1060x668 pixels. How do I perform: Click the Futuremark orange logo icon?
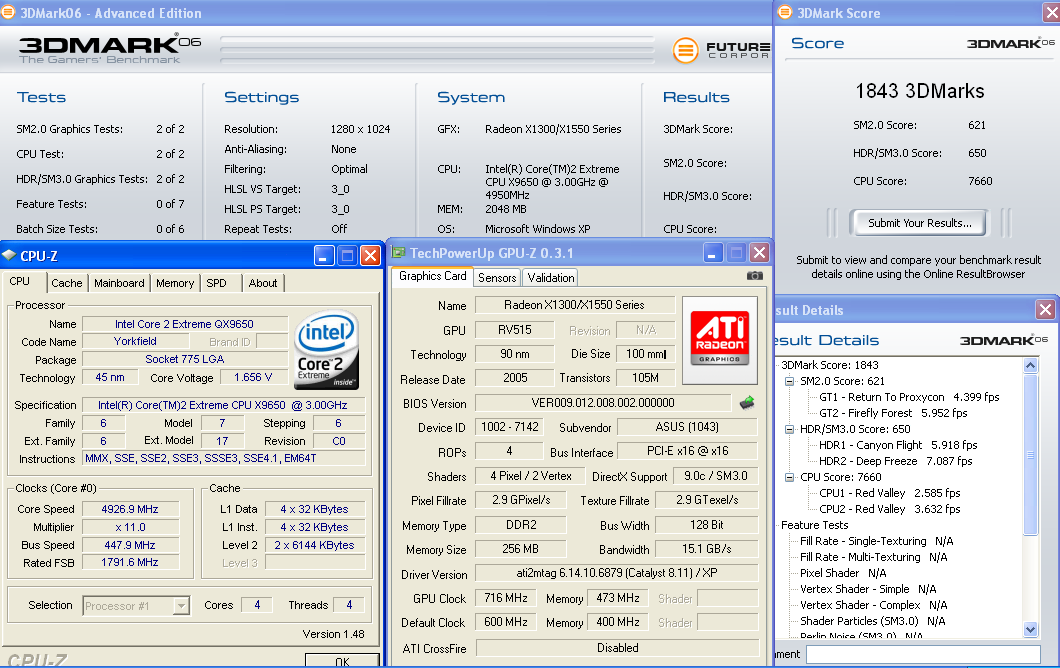tap(685, 50)
